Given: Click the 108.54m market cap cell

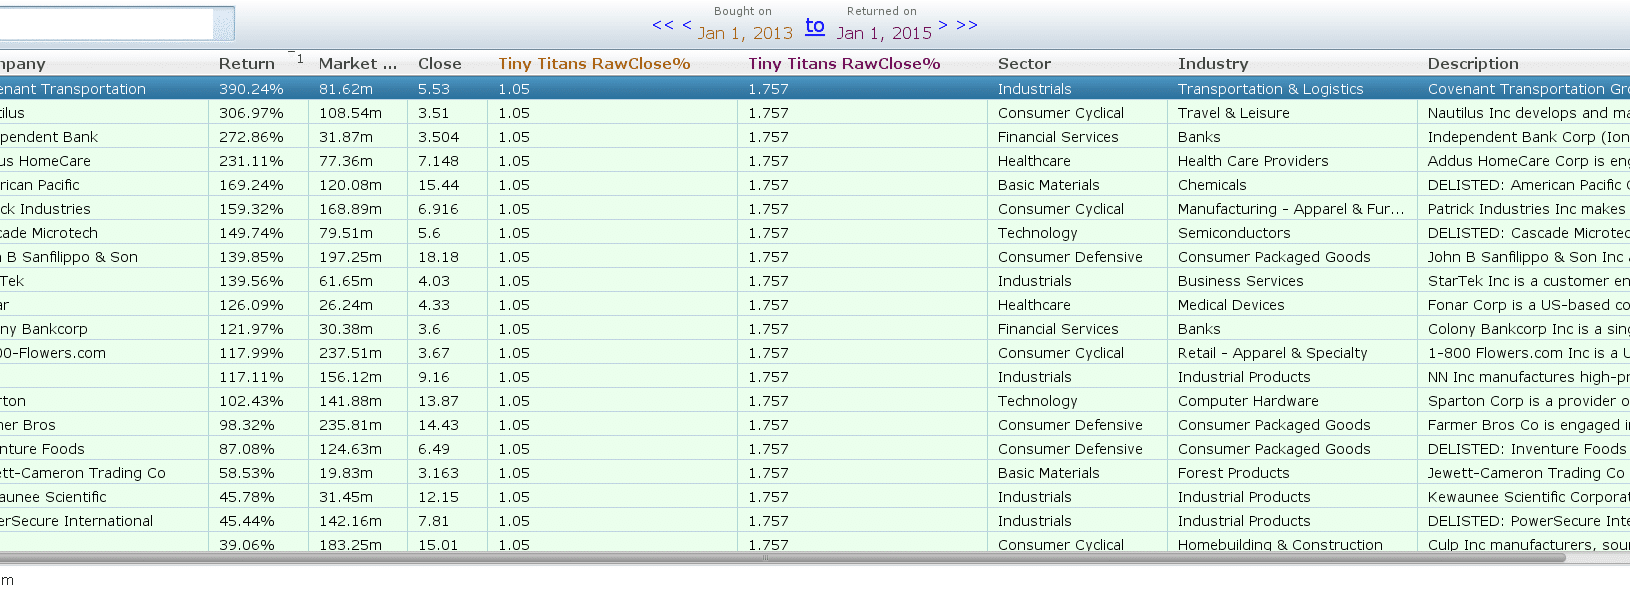Looking at the screenshot, I should (357, 113).
